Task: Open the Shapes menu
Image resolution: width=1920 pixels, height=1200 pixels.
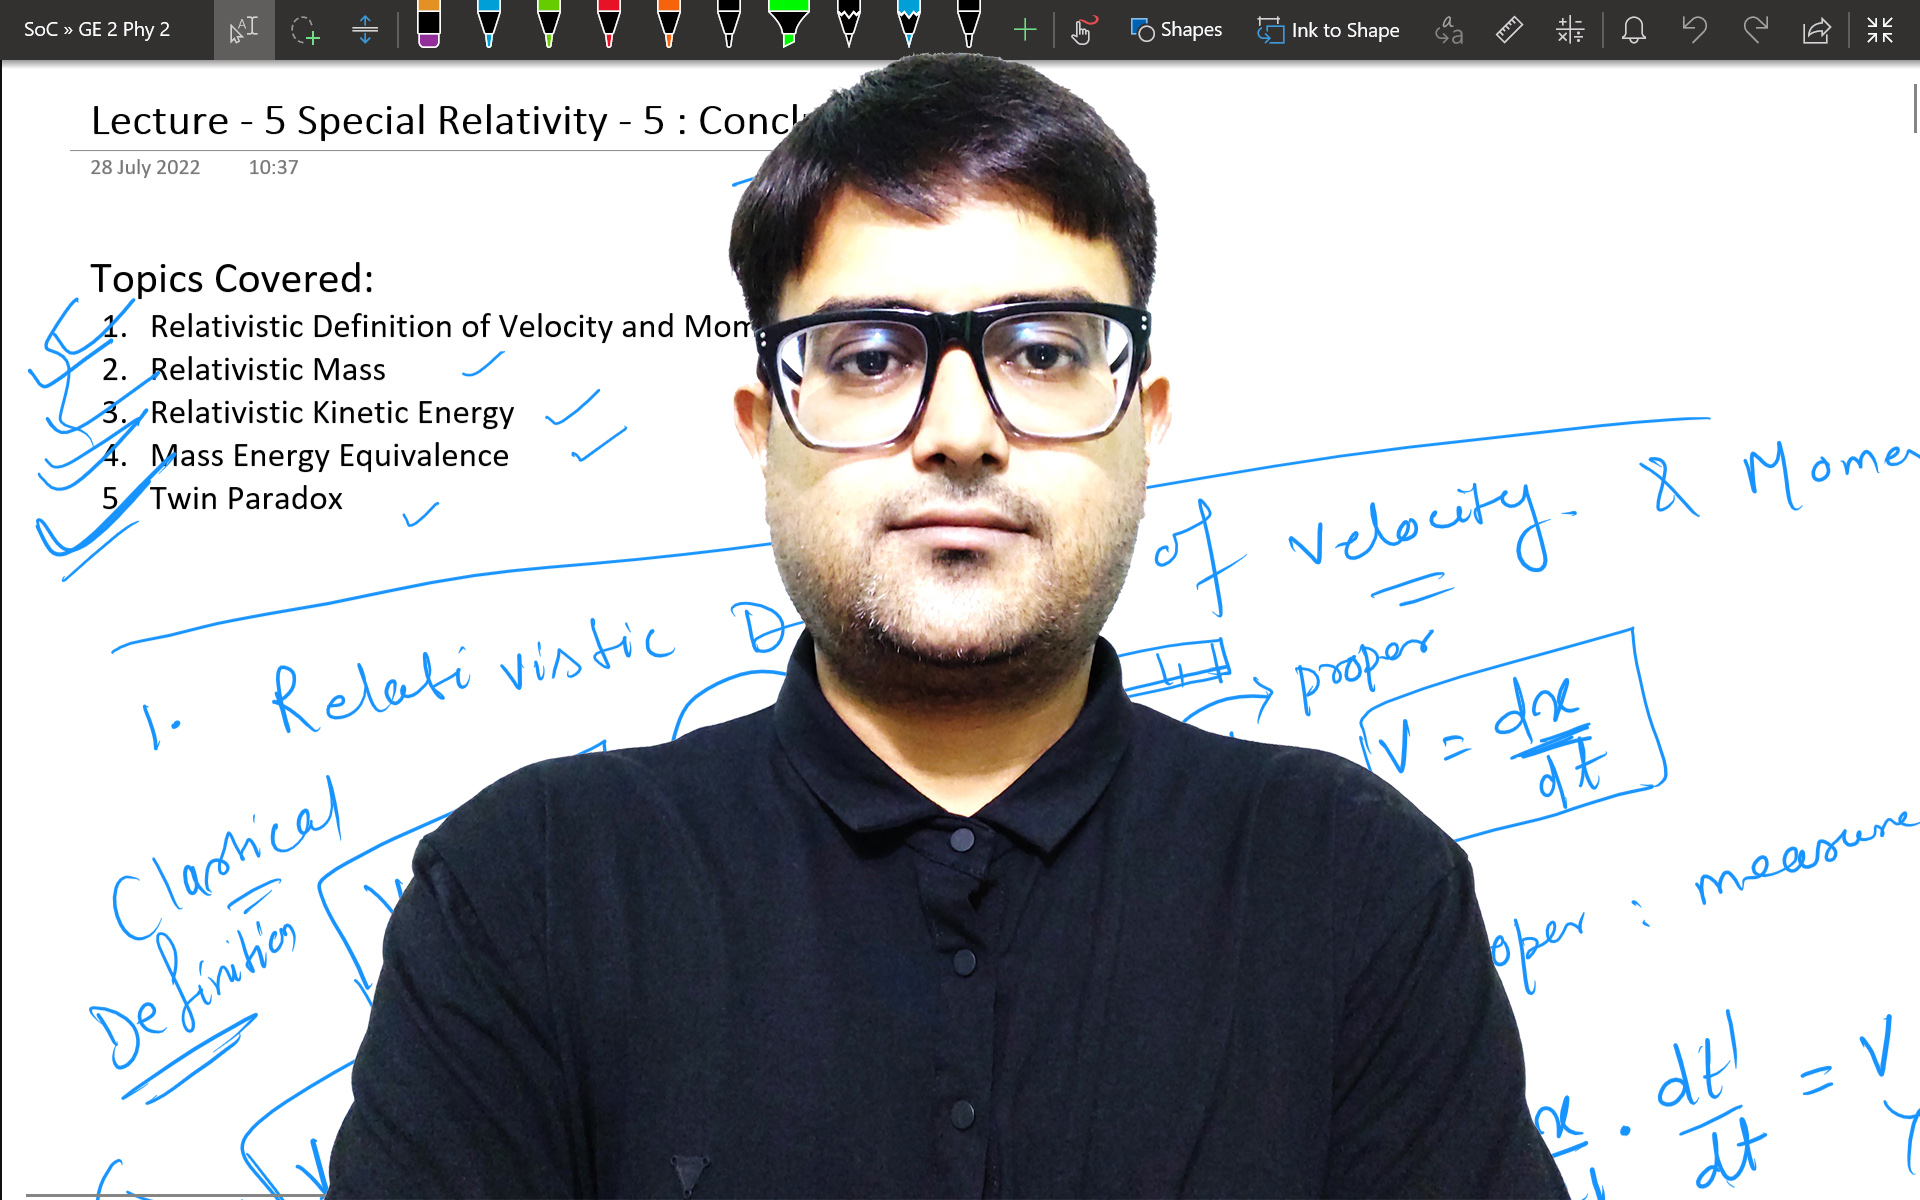Action: point(1176,30)
